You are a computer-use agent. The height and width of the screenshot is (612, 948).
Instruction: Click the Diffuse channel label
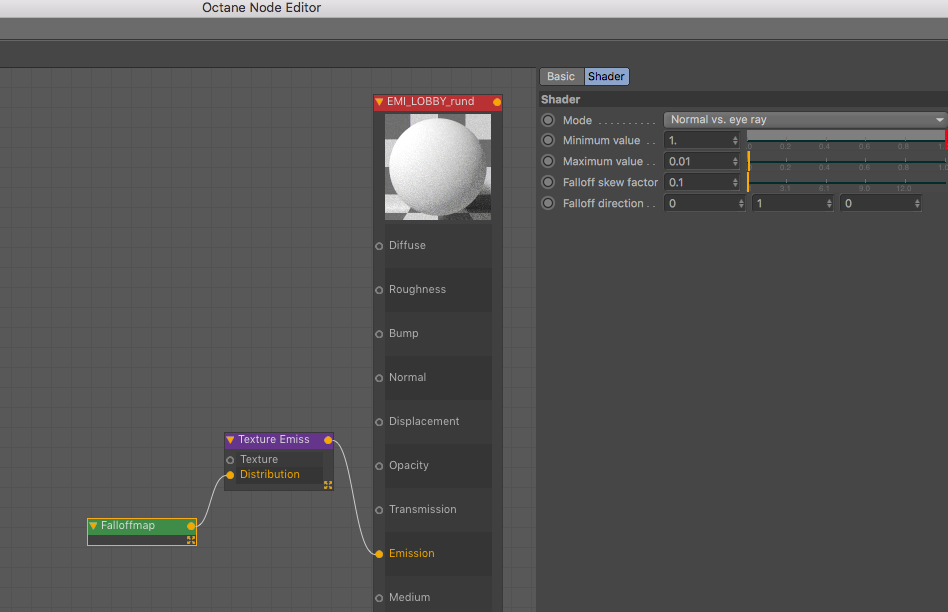tap(407, 246)
